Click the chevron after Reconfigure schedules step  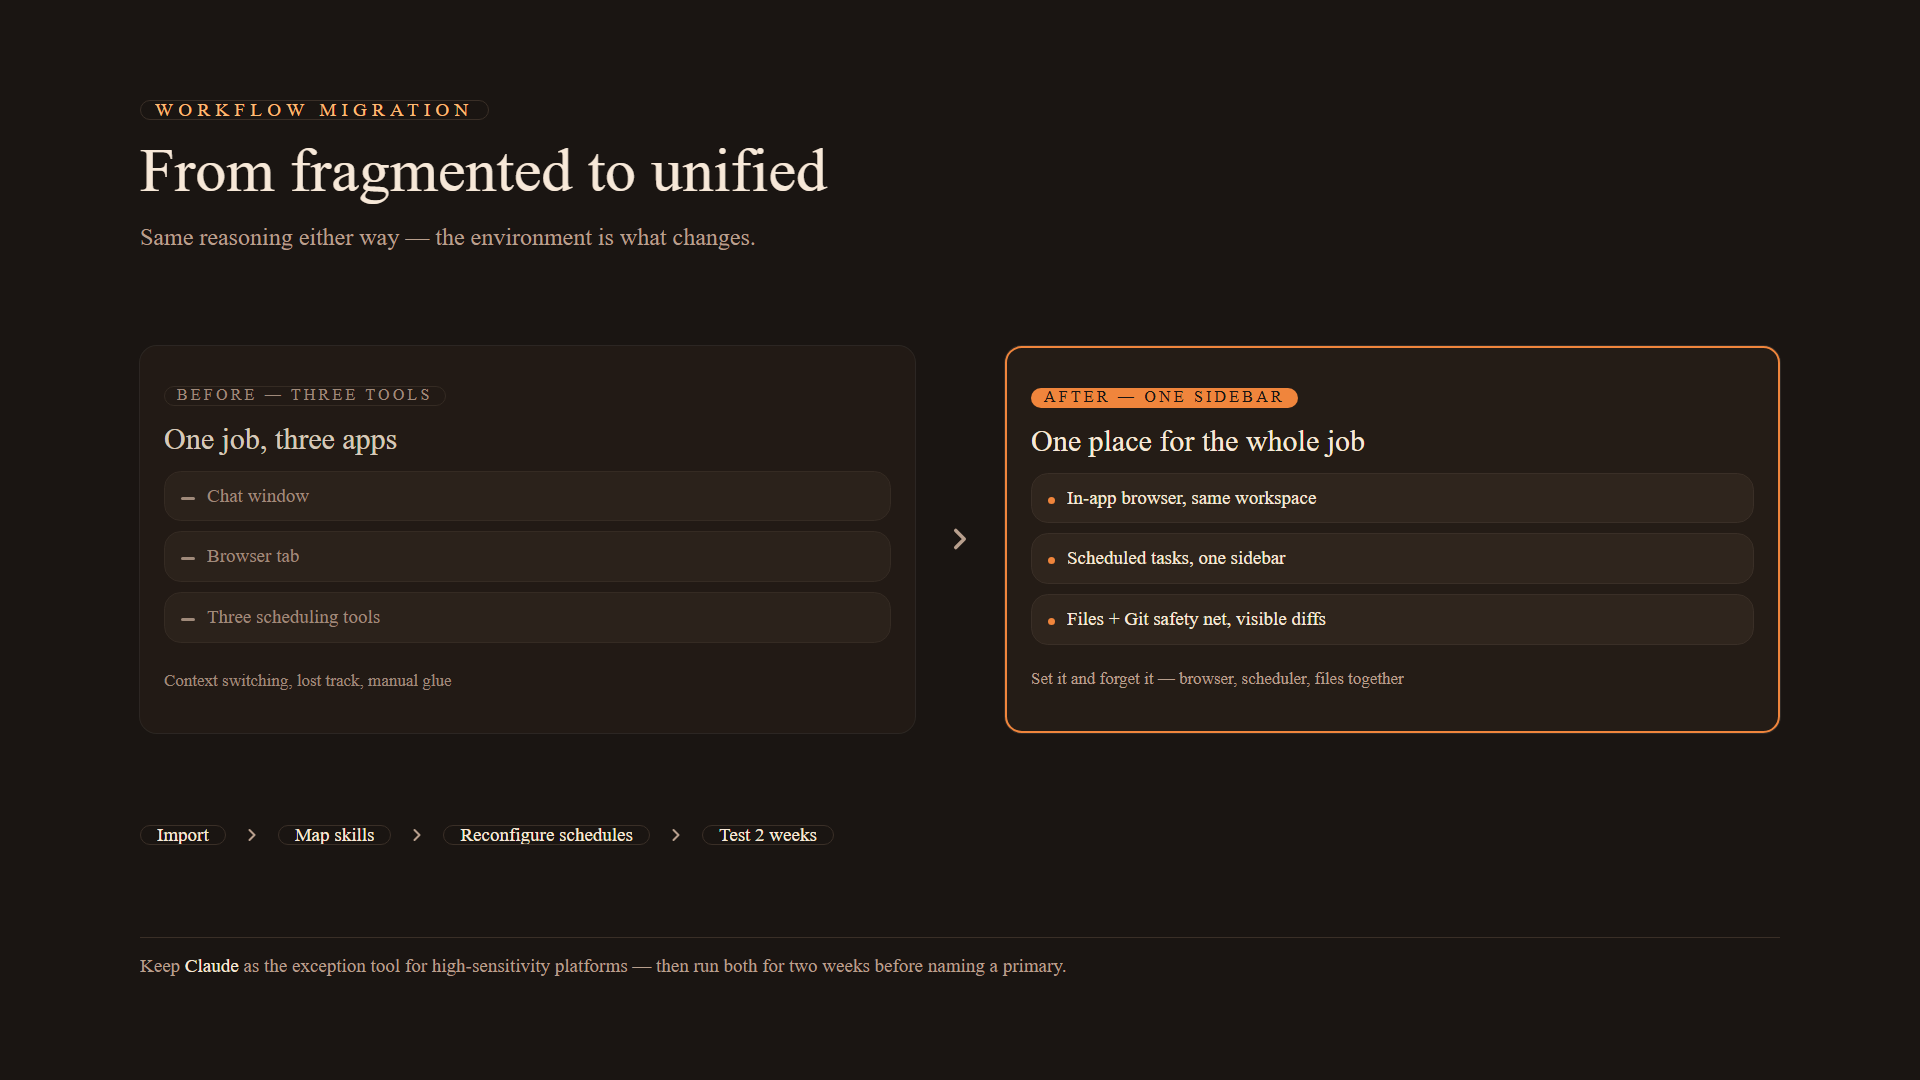click(x=676, y=835)
